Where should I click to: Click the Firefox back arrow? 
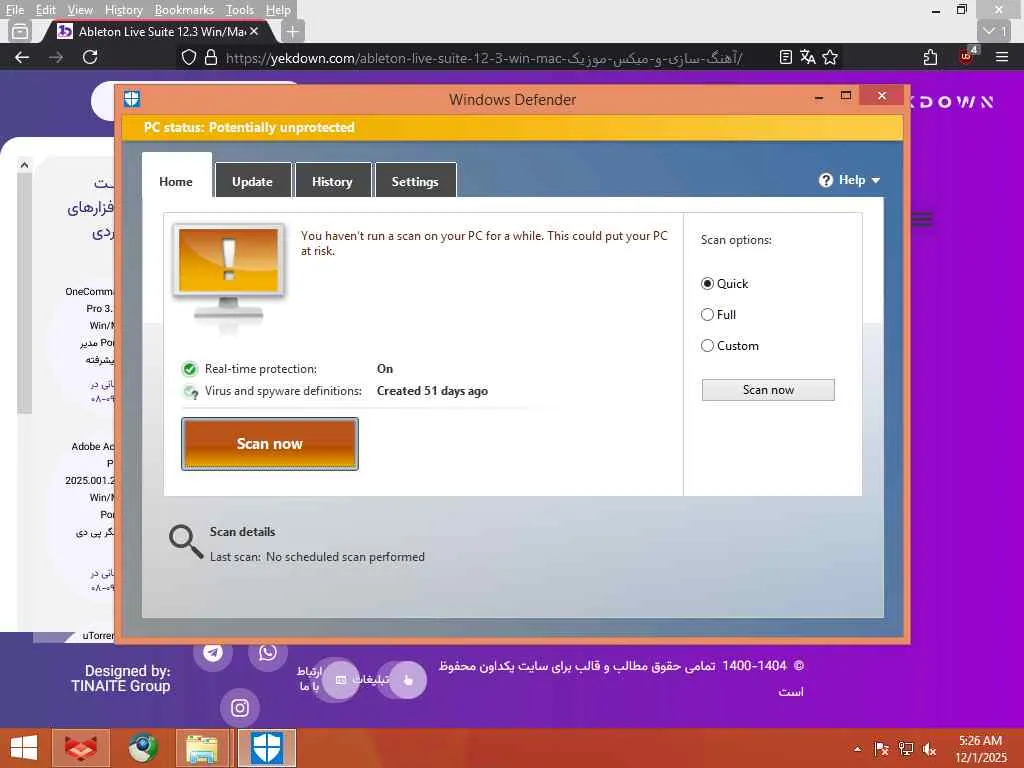coord(22,57)
